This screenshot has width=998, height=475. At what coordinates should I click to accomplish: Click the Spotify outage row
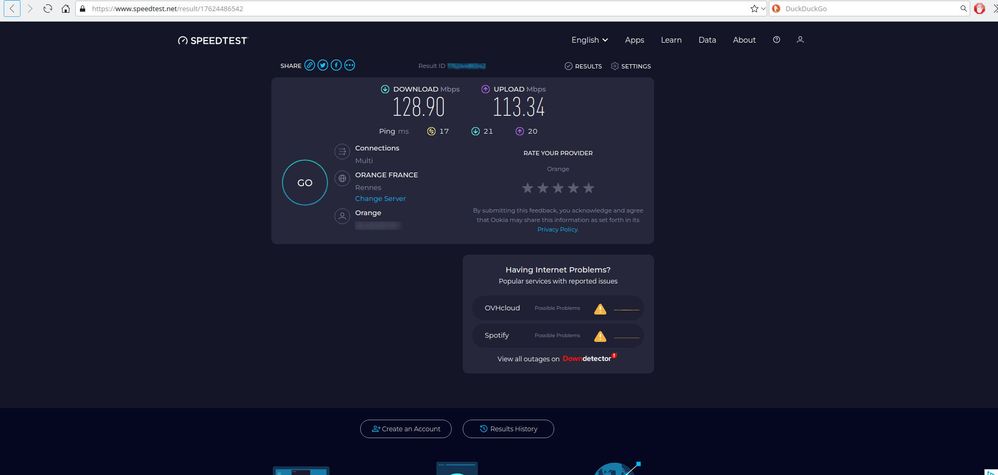pyautogui.click(x=558, y=336)
